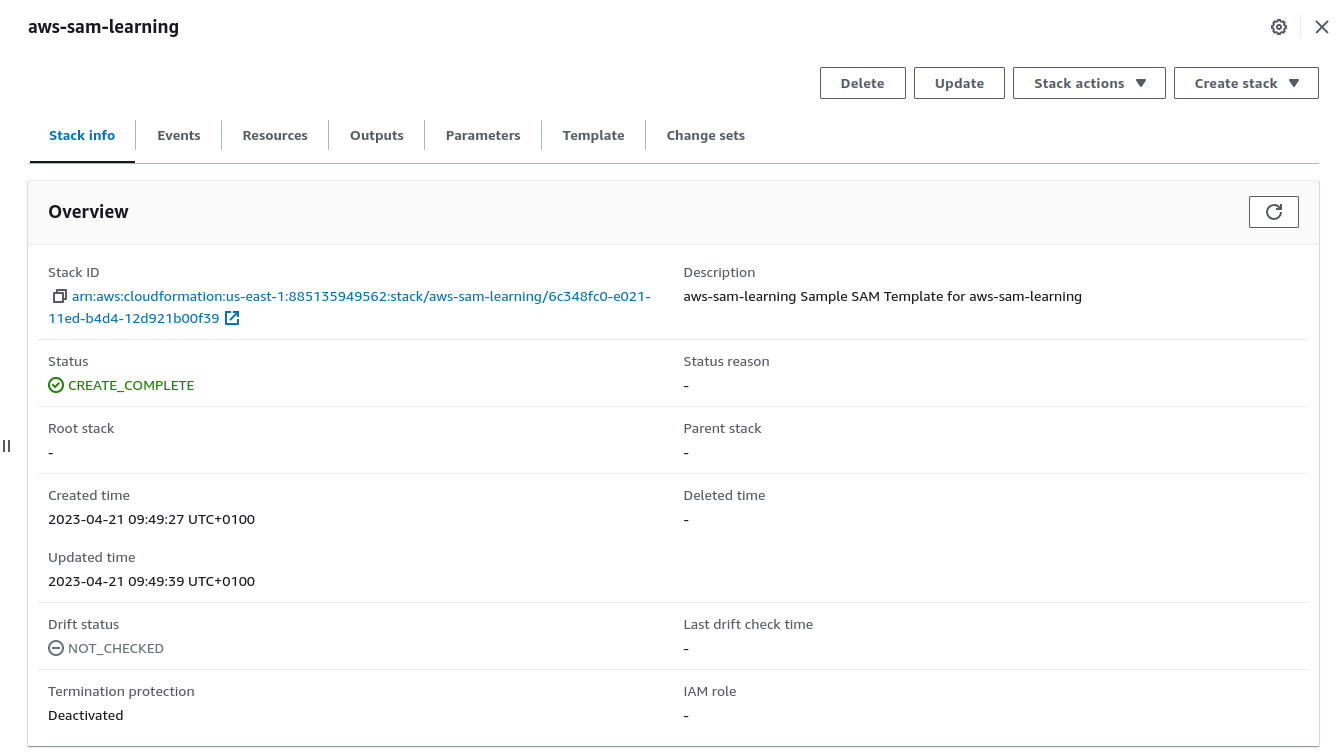
Task: Open stack ARN external link icon
Action: pos(232,319)
